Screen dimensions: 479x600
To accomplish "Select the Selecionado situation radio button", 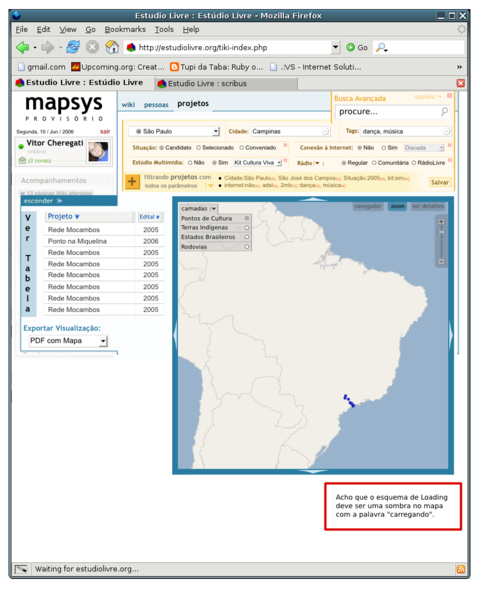I will pos(199,148).
